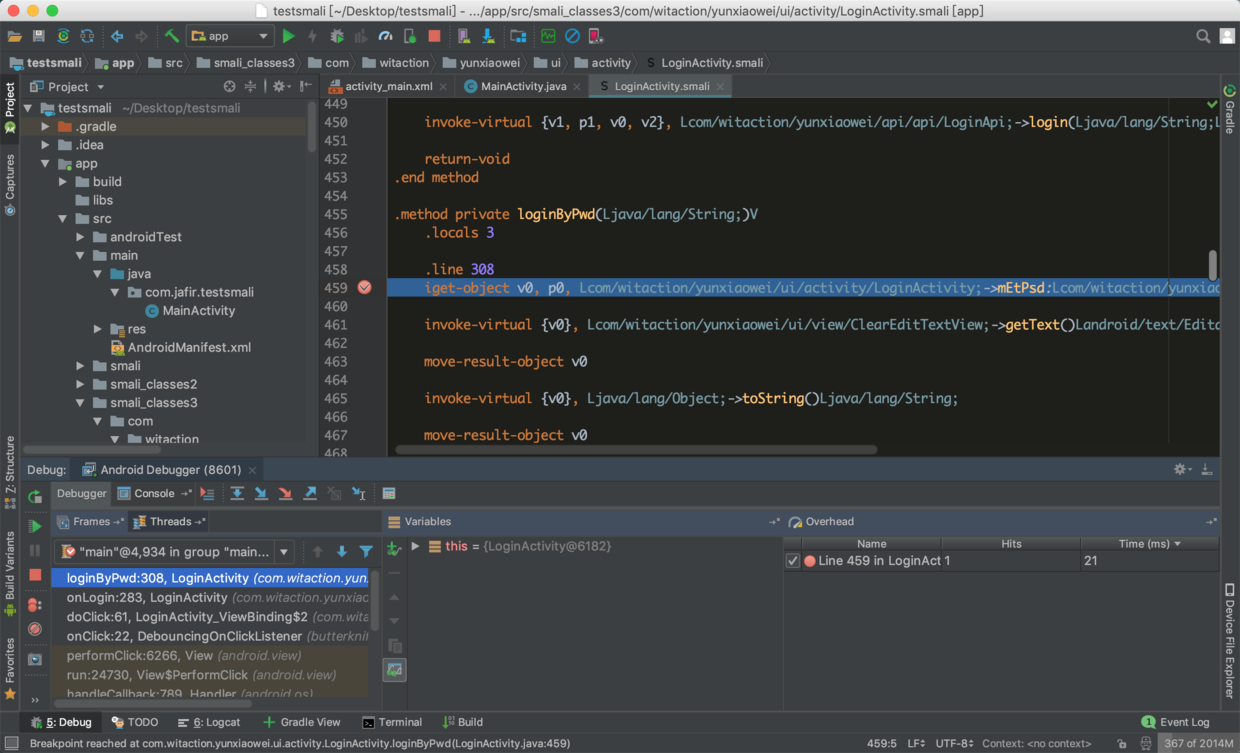Click Resume Program in the debug sidebar
This screenshot has height=753, width=1240.
[35, 526]
